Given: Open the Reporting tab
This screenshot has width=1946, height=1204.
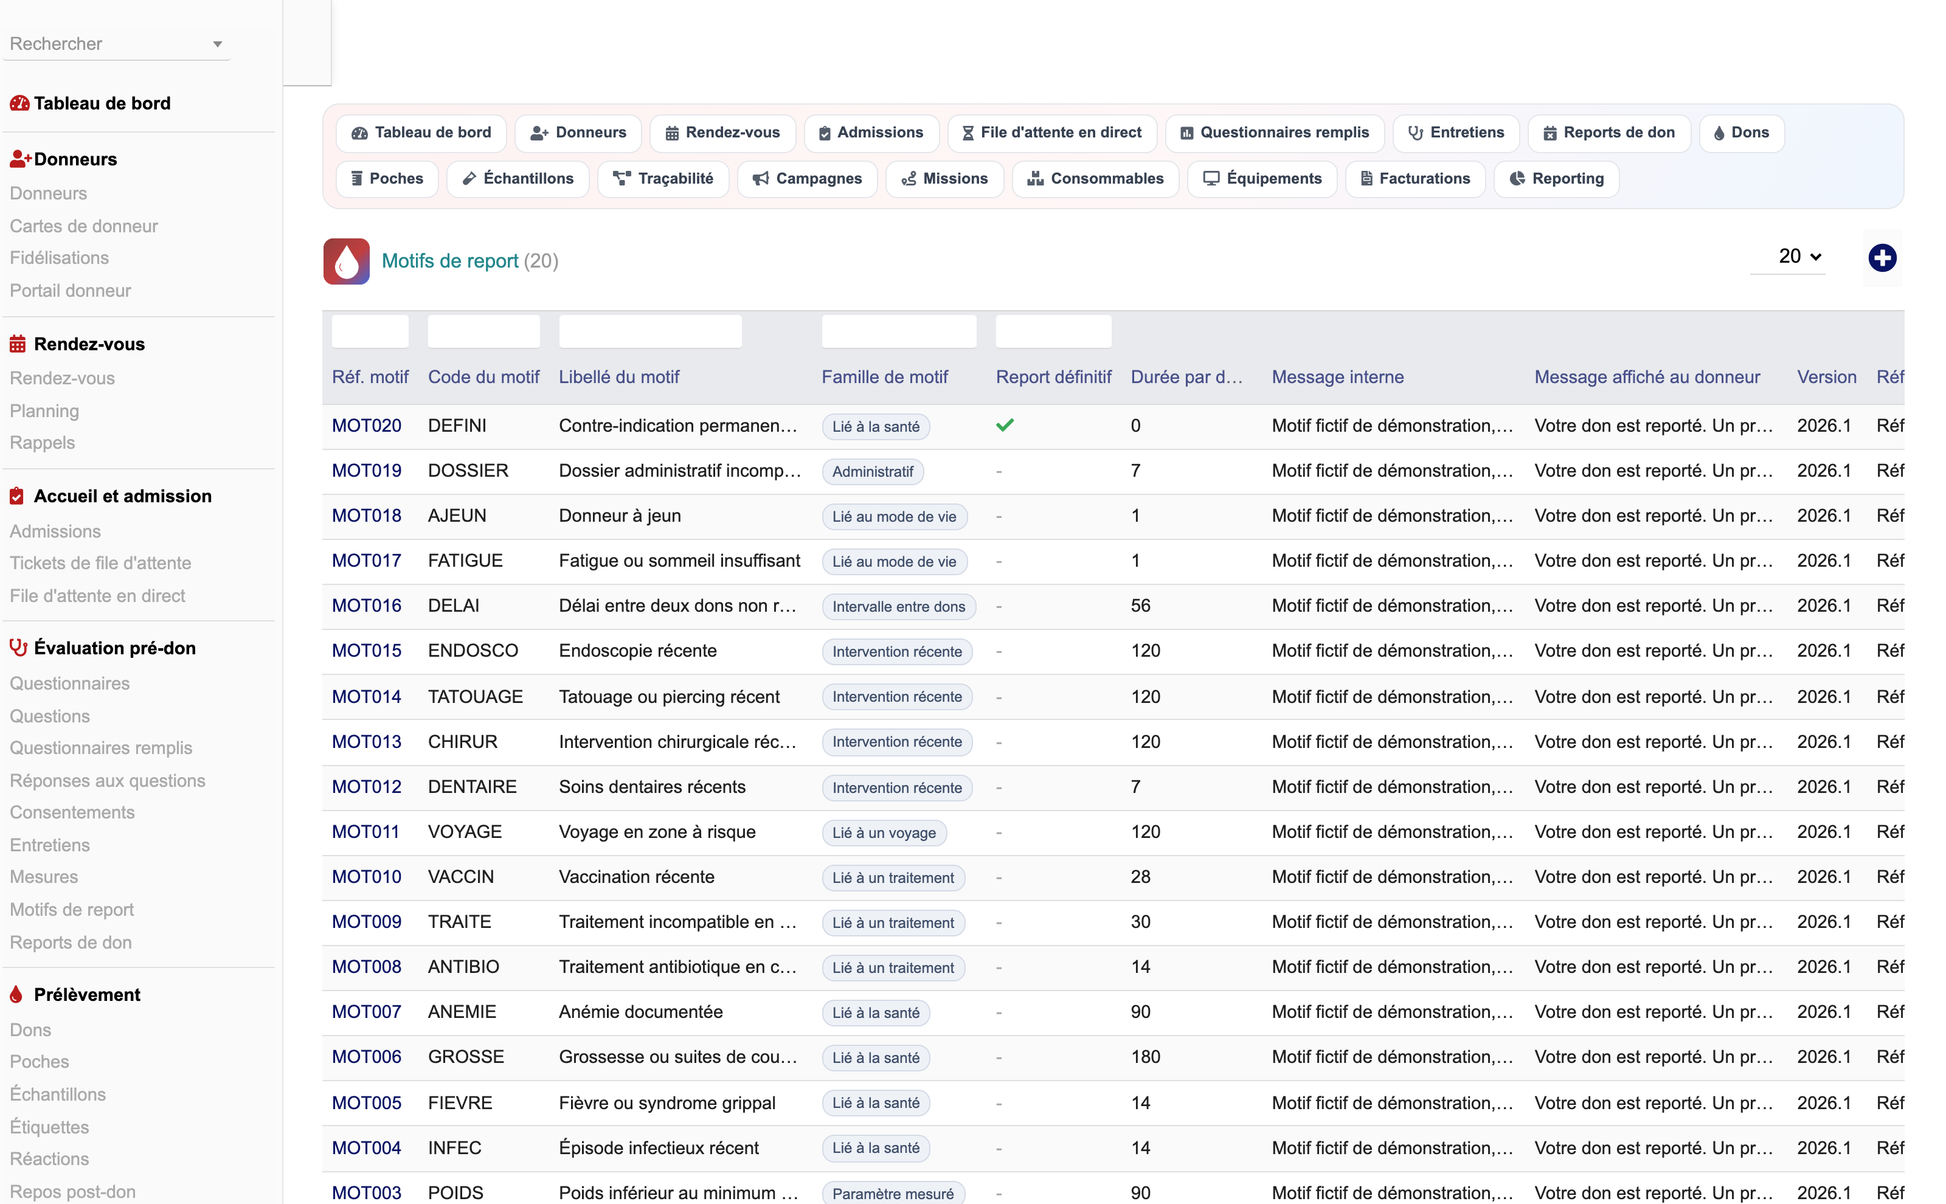Looking at the screenshot, I should click(x=1556, y=179).
